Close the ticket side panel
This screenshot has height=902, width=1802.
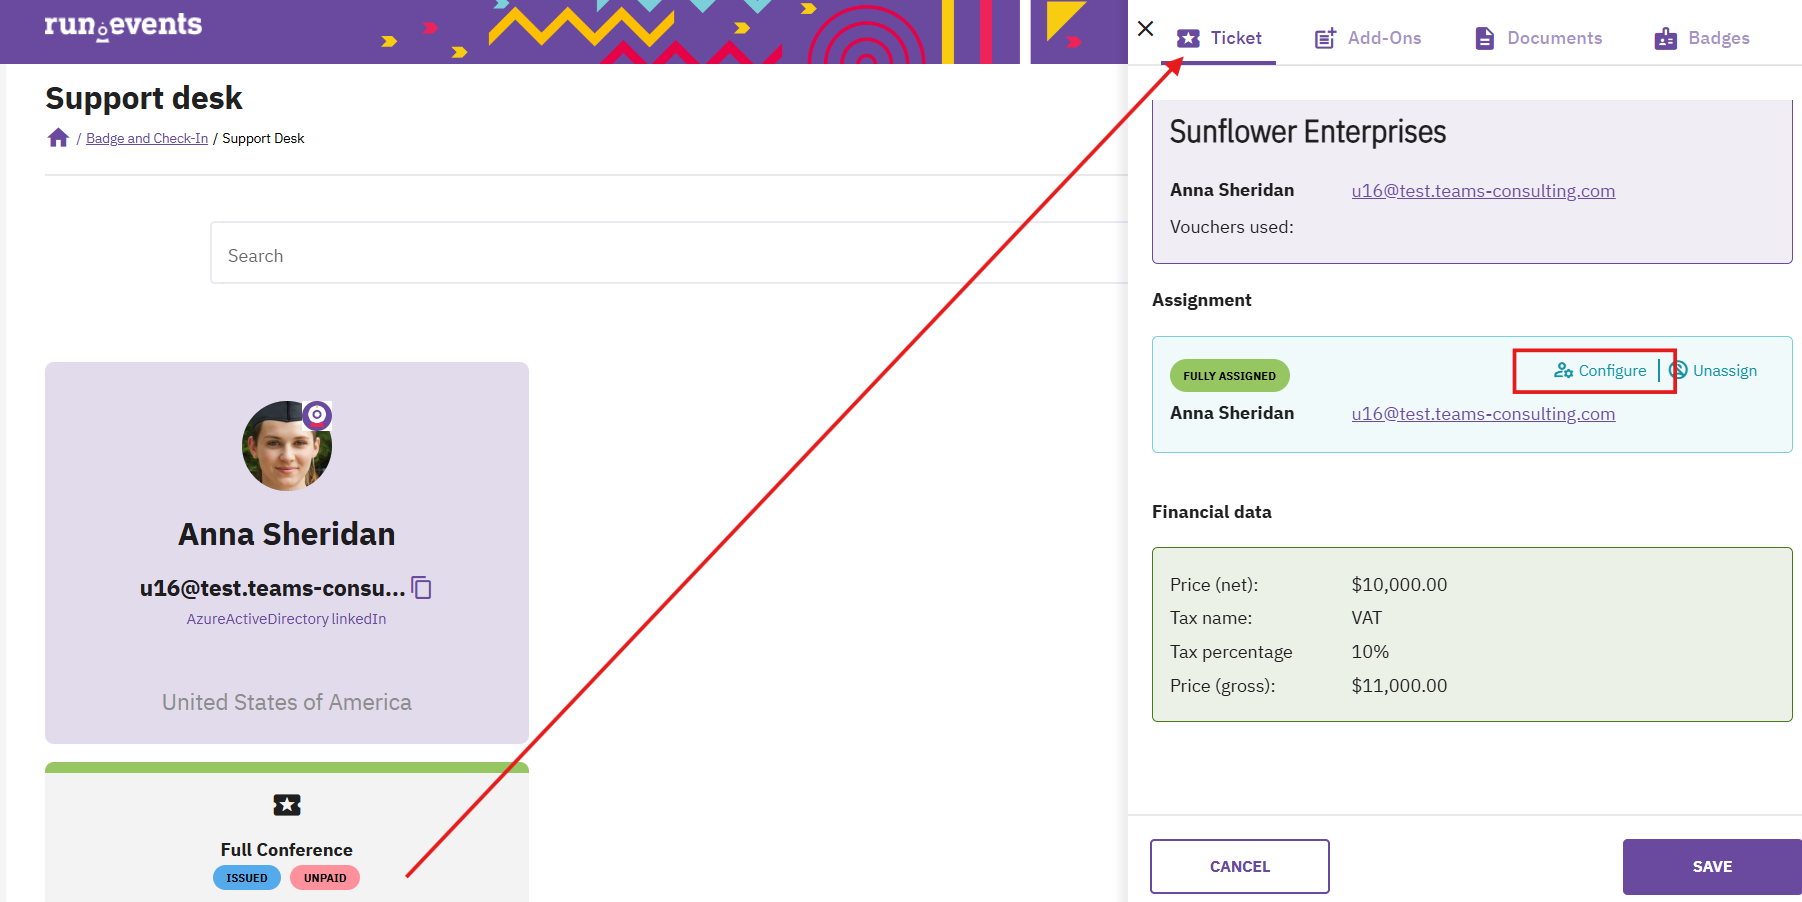[1146, 29]
